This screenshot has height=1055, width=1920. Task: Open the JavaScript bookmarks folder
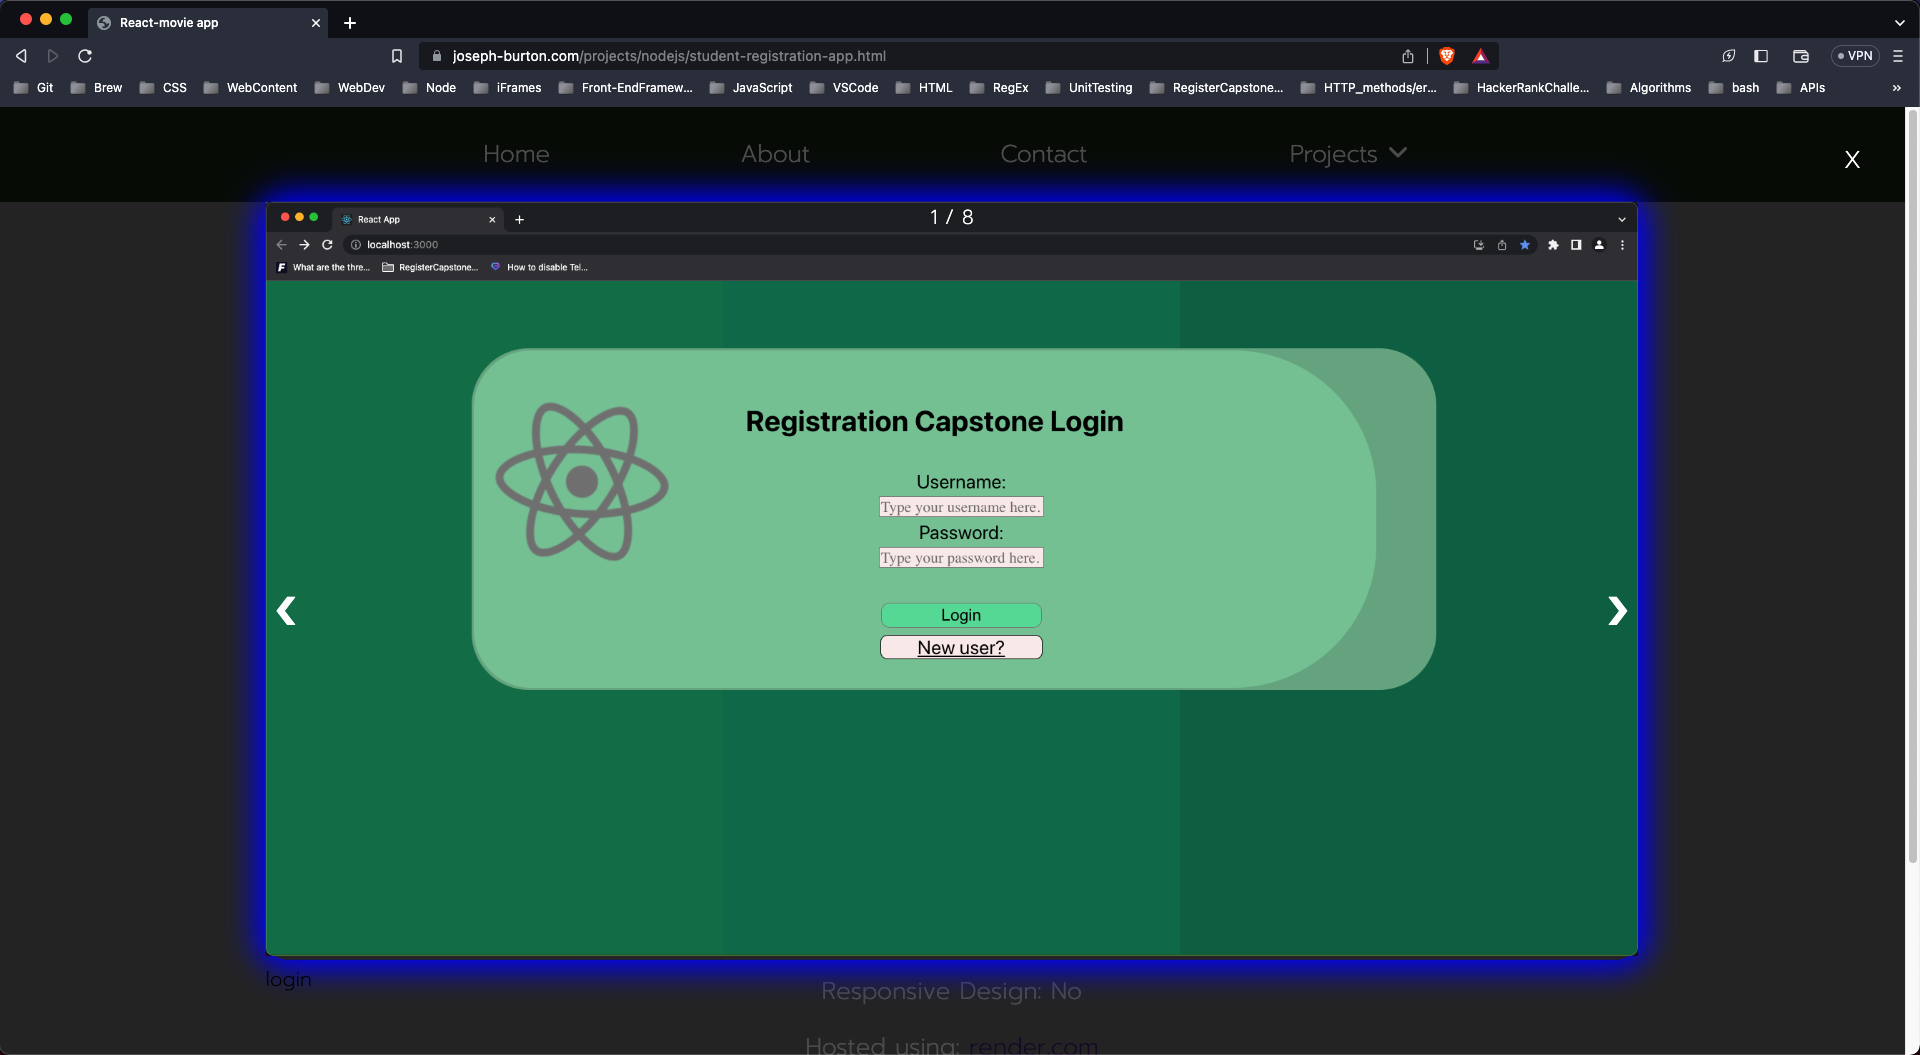point(751,88)
